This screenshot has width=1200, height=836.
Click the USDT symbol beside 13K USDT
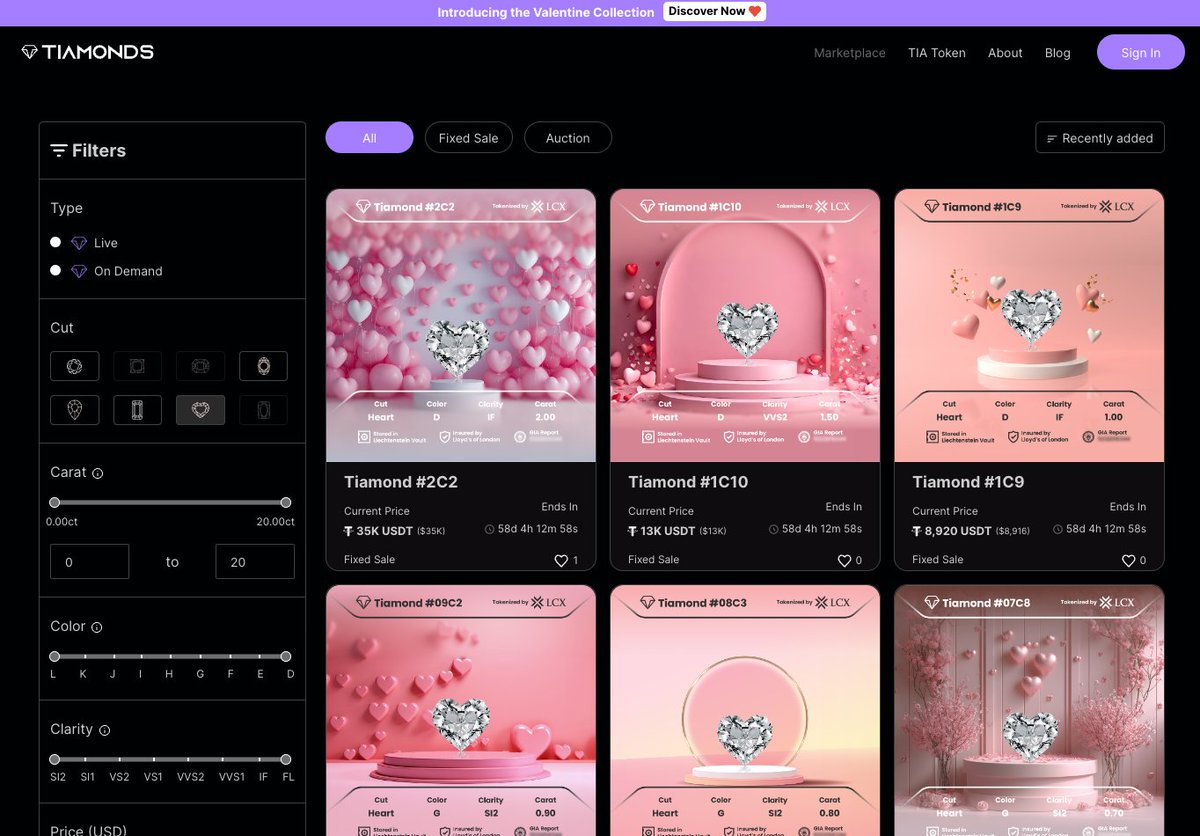point(633,531)
